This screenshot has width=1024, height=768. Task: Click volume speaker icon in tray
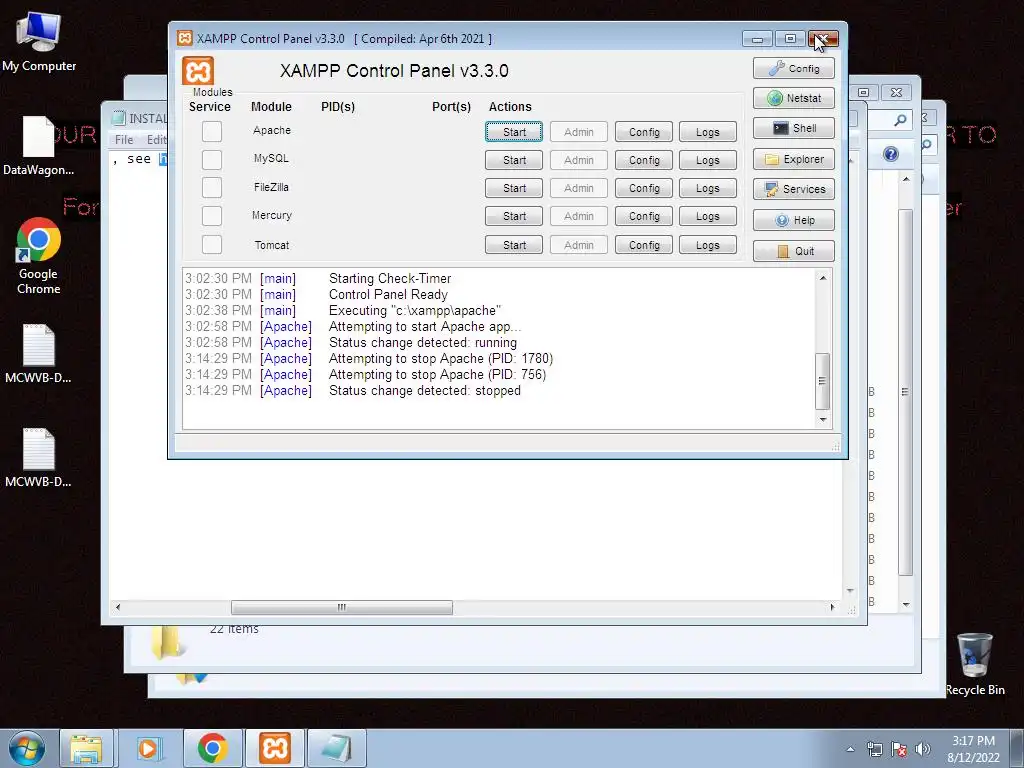click(923, 749)
